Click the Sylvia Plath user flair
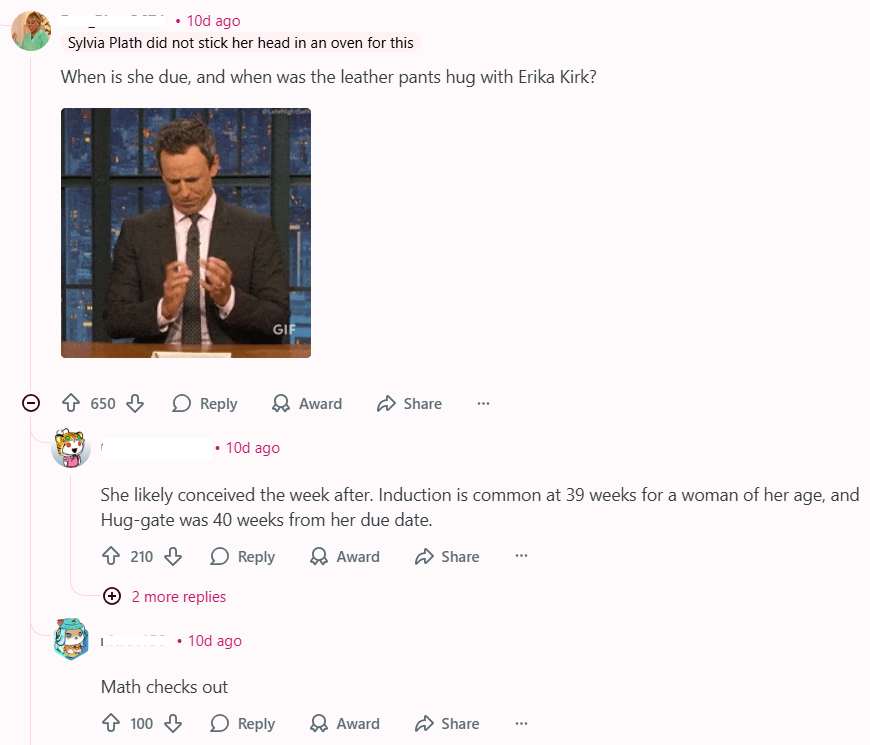This screenshot has height=745, width=870. (240, 42)
